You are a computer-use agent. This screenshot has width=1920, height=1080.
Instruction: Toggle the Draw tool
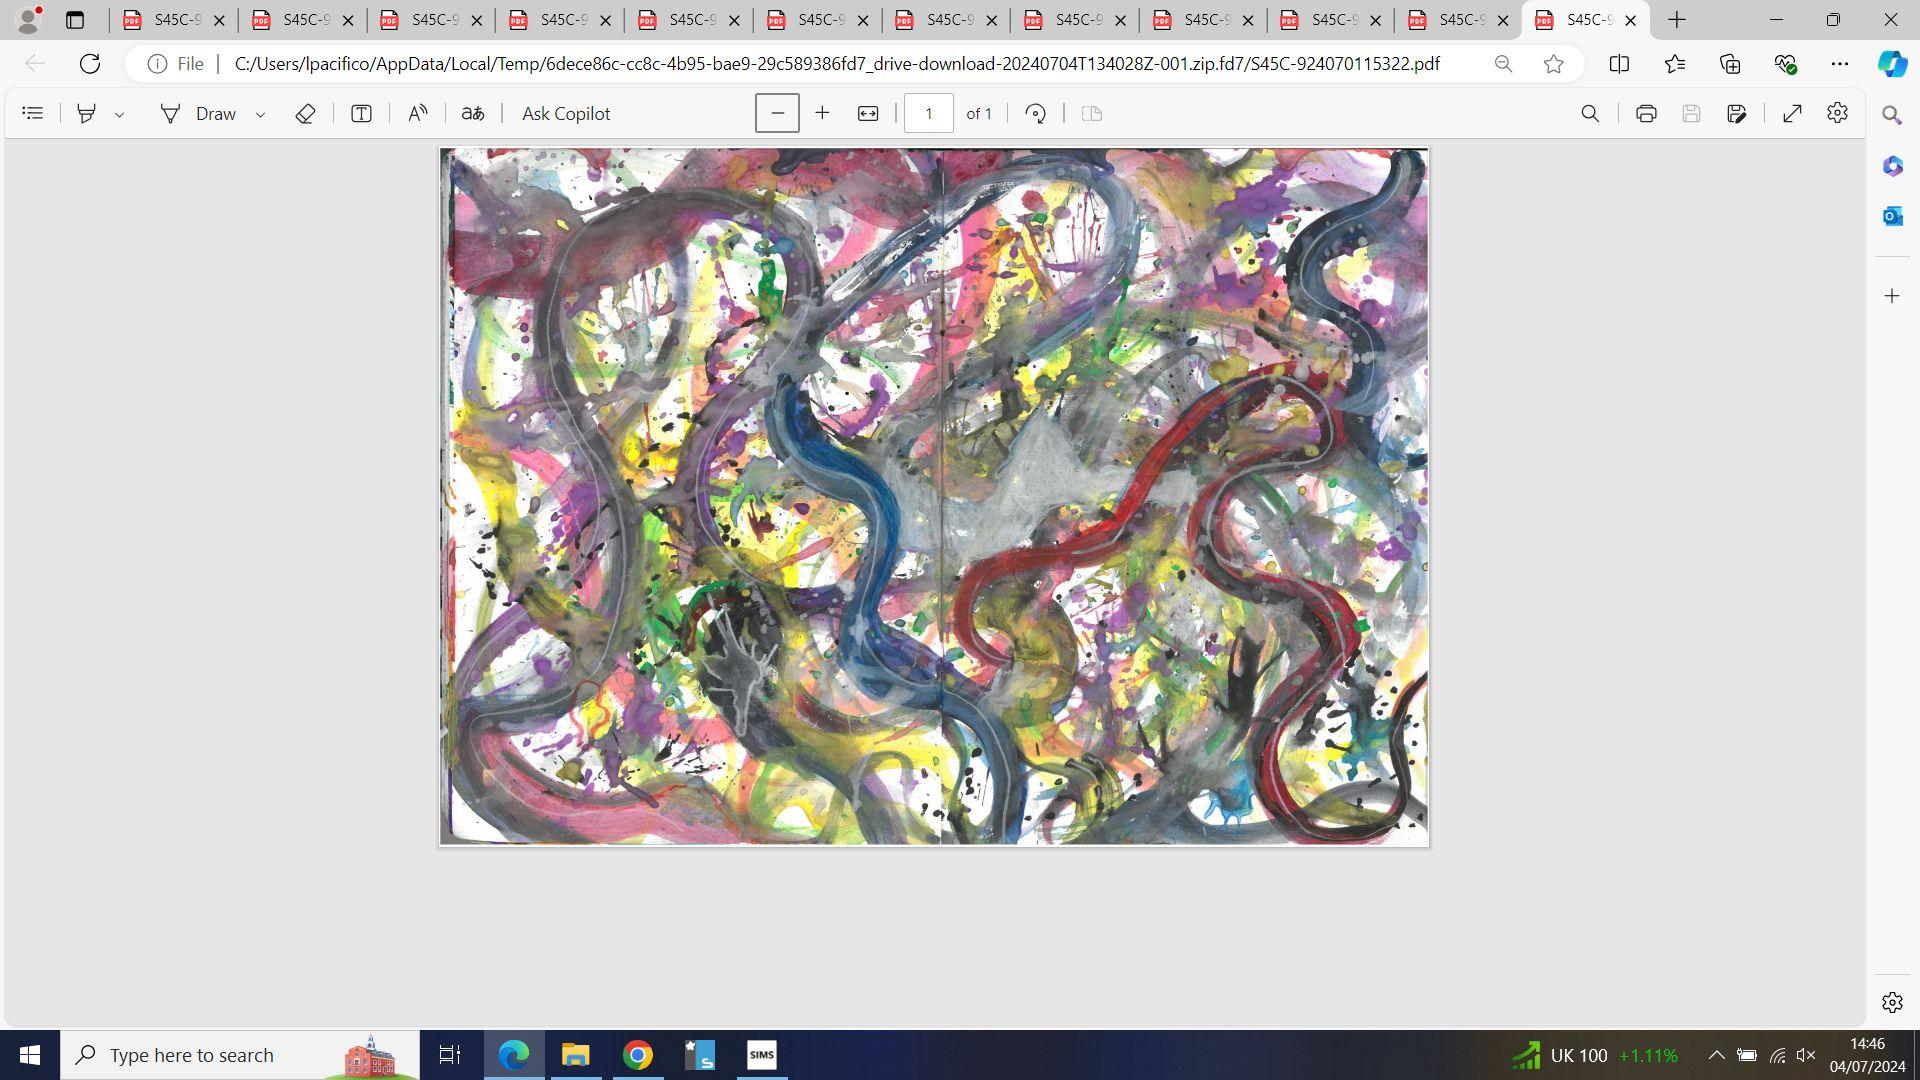coord(199,114)
